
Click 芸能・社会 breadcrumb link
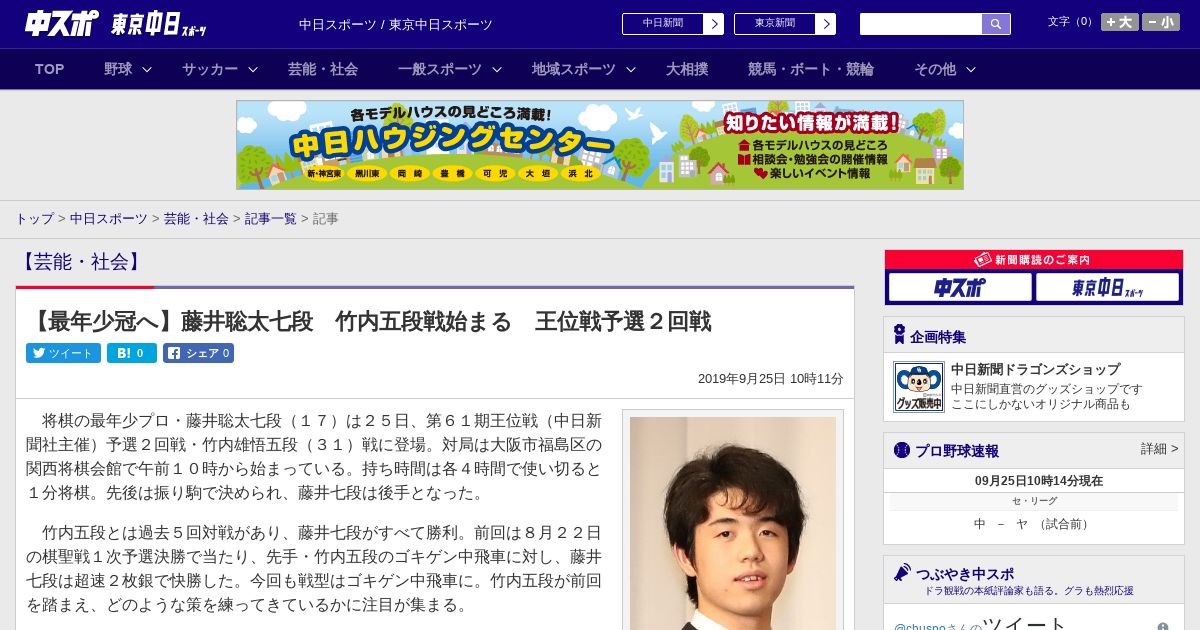coord(196,218)
